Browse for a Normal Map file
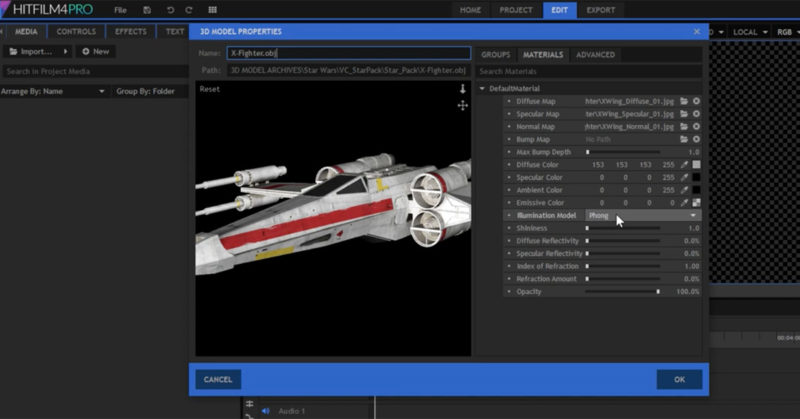800x419 pixels. (x=684, y=127)
